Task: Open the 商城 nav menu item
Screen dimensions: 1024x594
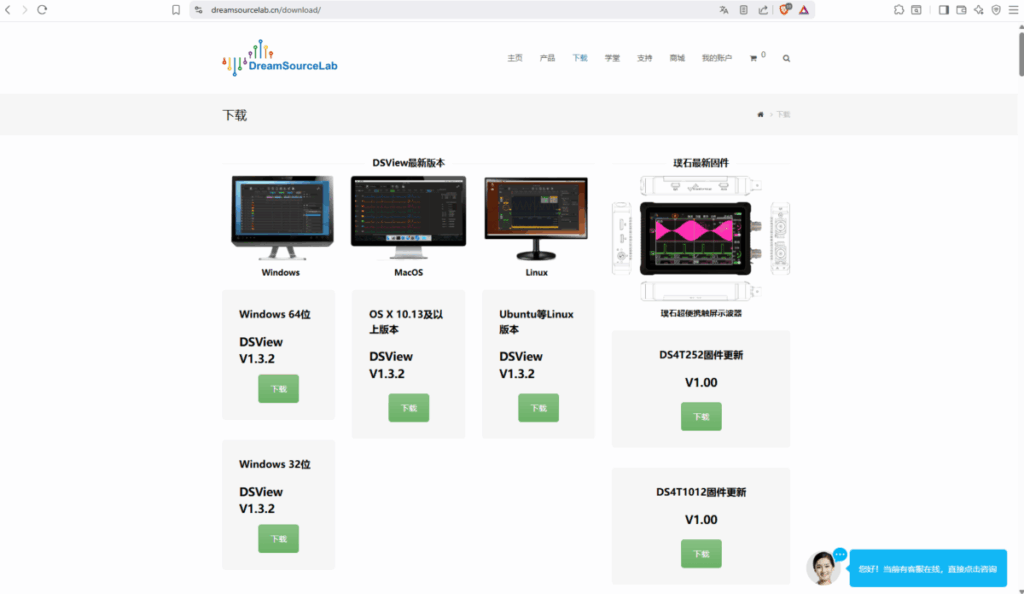Action: click(x=677, y=58)
